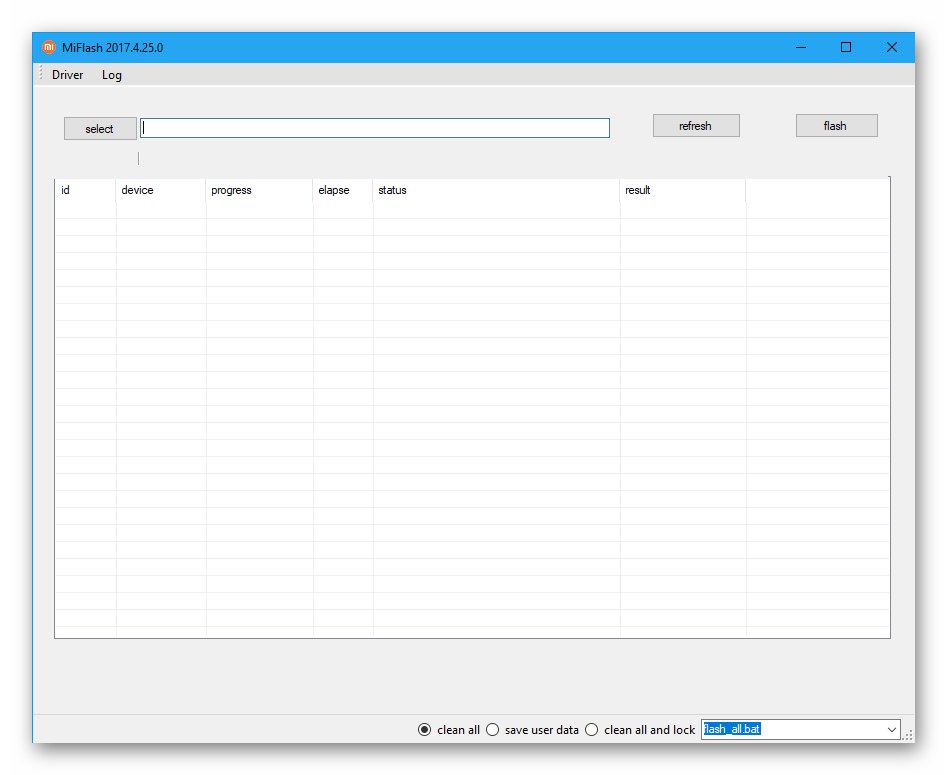Viewport: 947px width, 775px height.
Task: Click the result column header
Action: tap(682, 190)
